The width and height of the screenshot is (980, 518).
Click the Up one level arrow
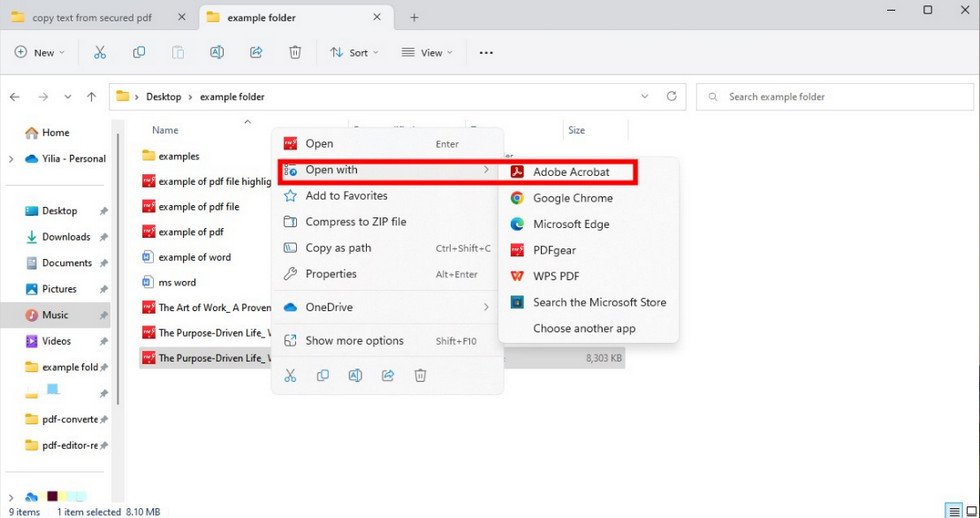pyautogui.click(x=92, y=97)
